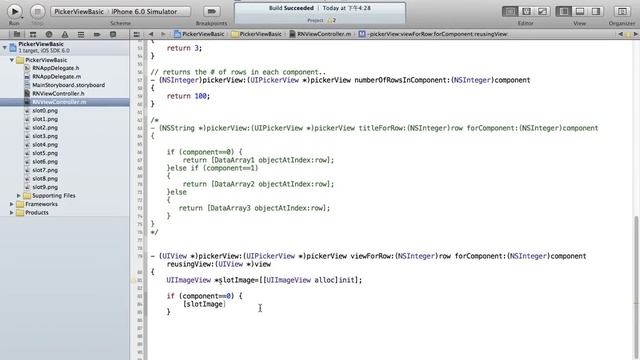This screenshot has height=360, width=640.
Task: Show the Issue navigator
Action: tap(65, 34)
